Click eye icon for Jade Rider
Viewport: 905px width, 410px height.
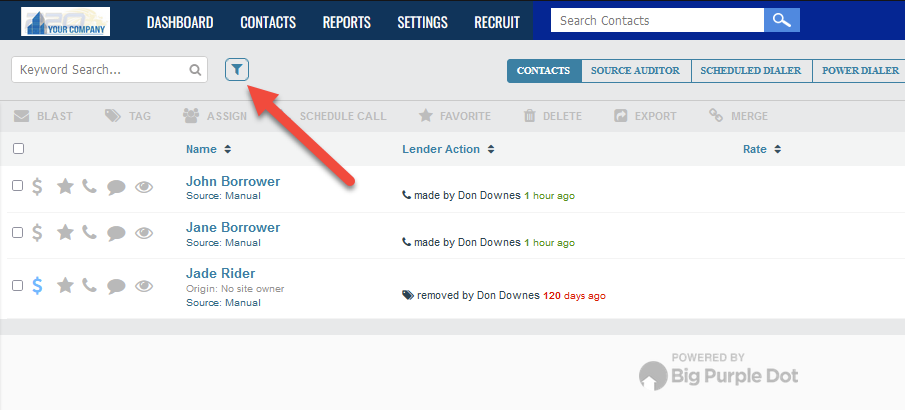[144, 286]
